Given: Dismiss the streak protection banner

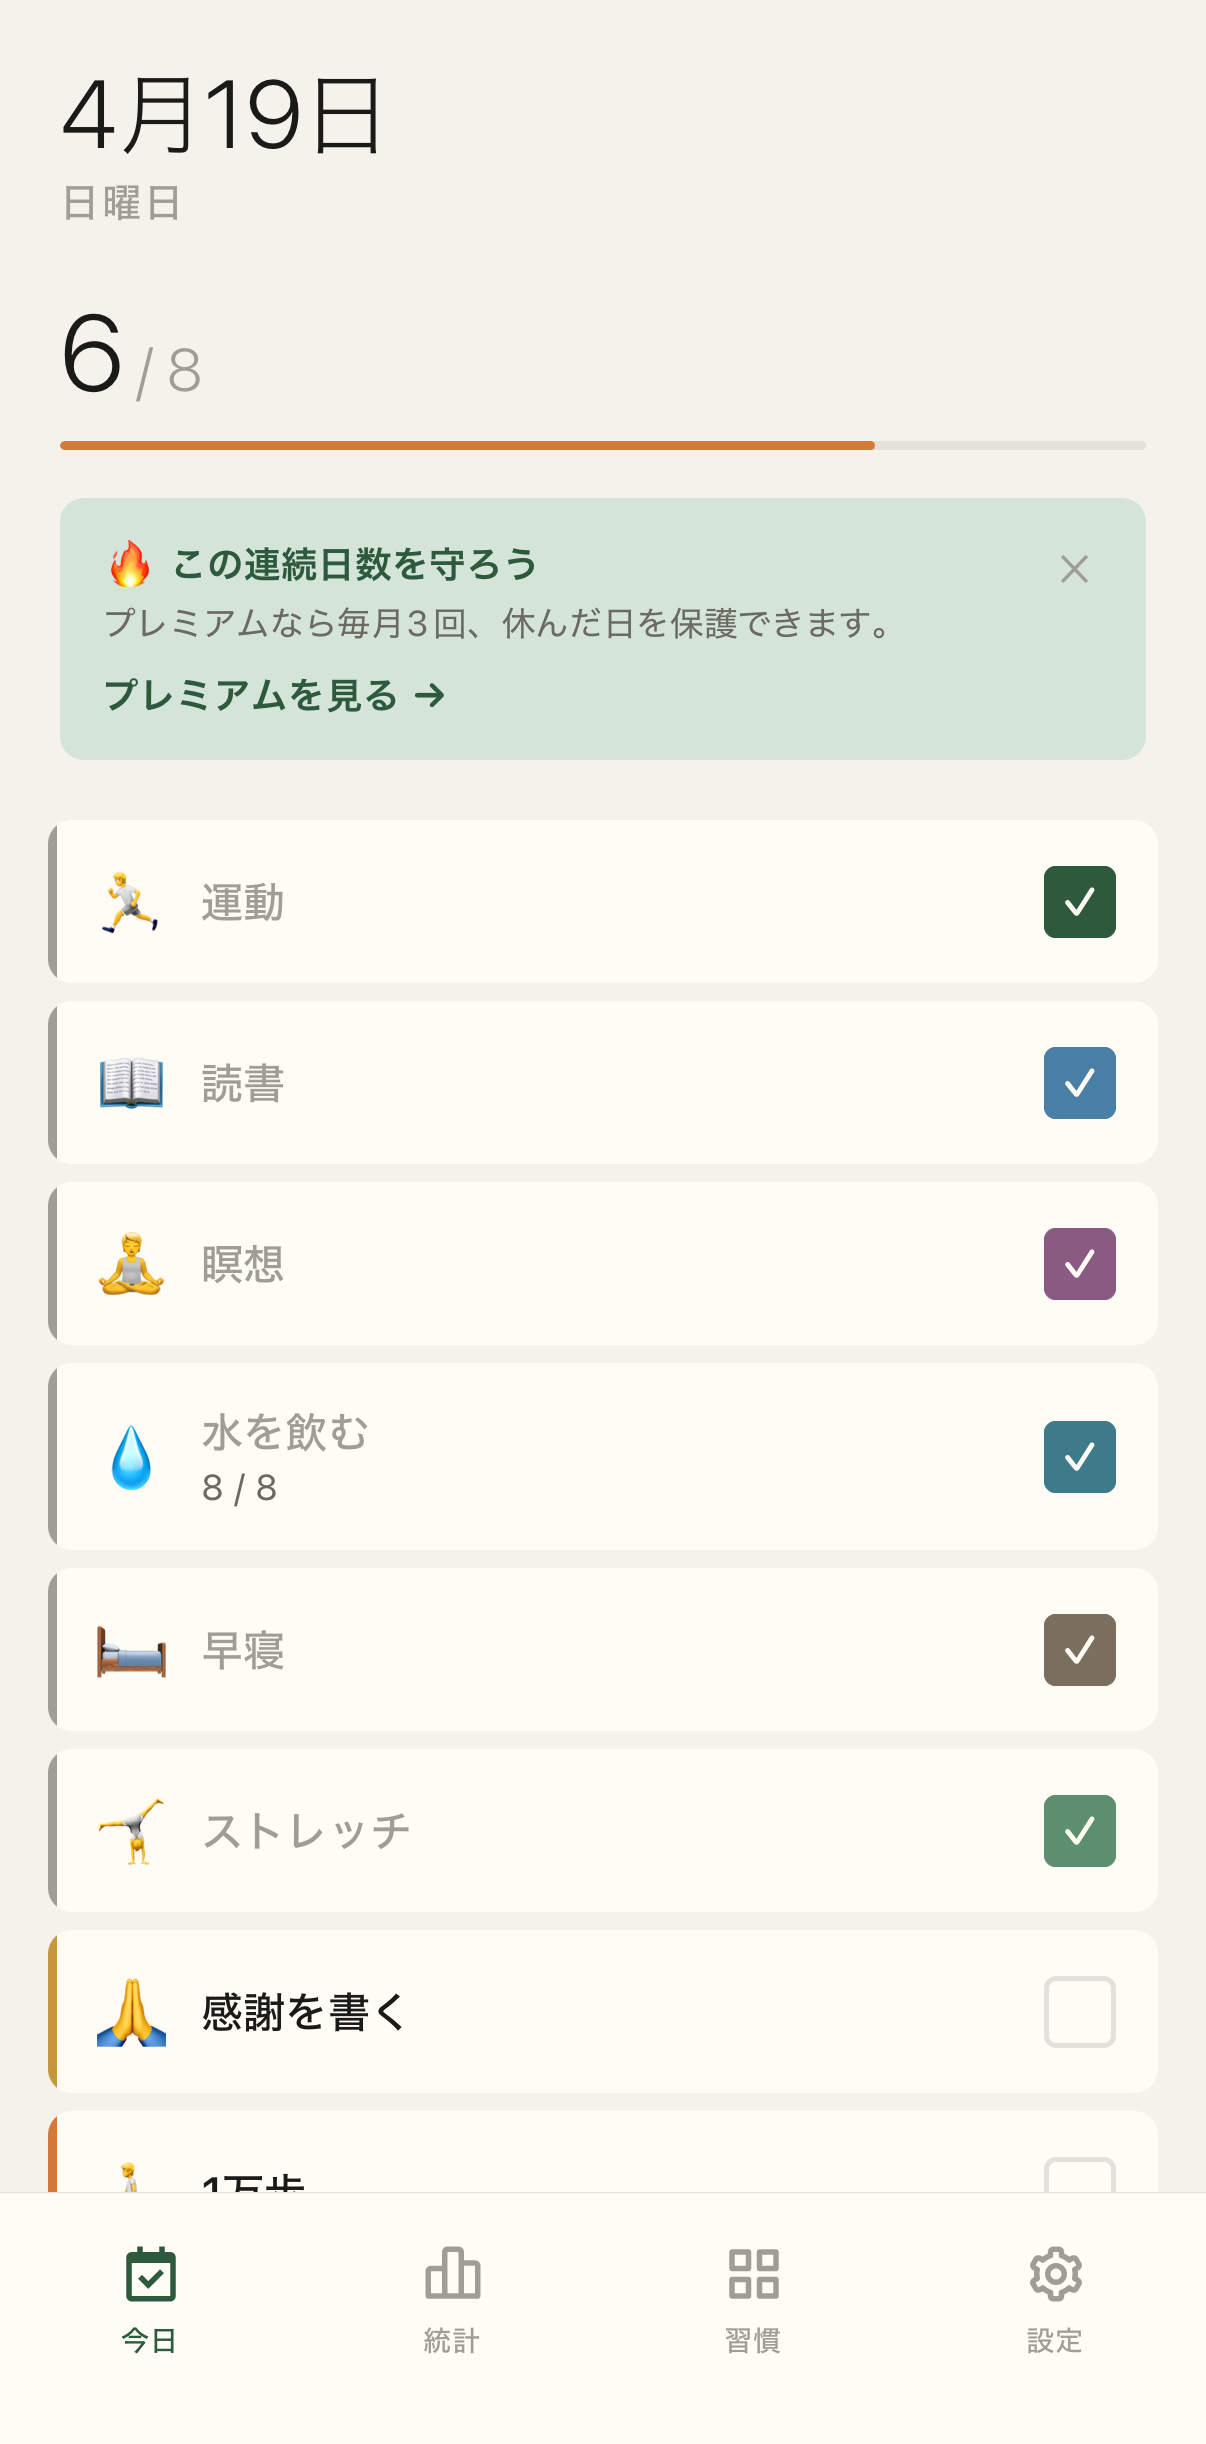Looking at the screenshot, I should (1074, 569).
